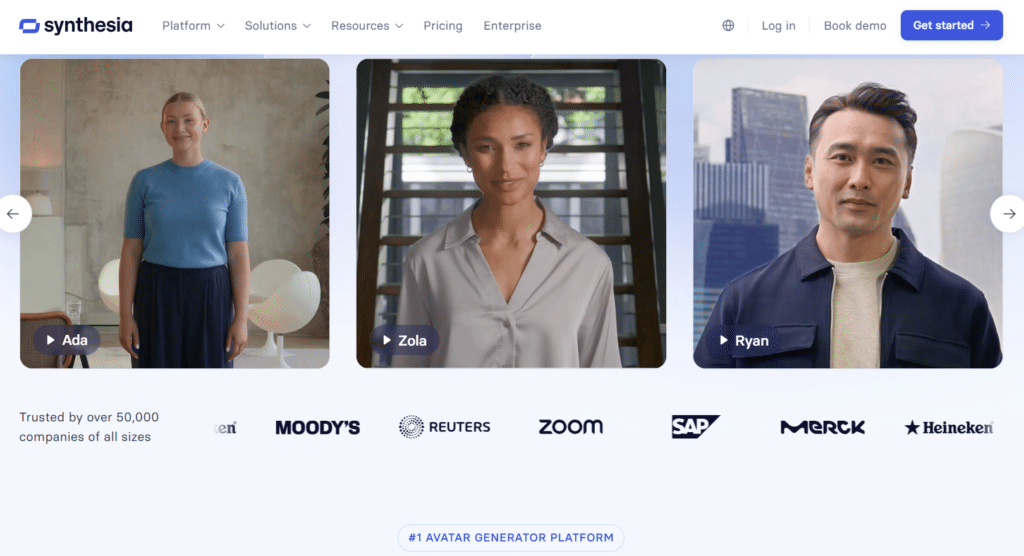This screenshot has height=556, width=1024.
Task: Select the Zola avatar thumbnail
Action: 511,214
